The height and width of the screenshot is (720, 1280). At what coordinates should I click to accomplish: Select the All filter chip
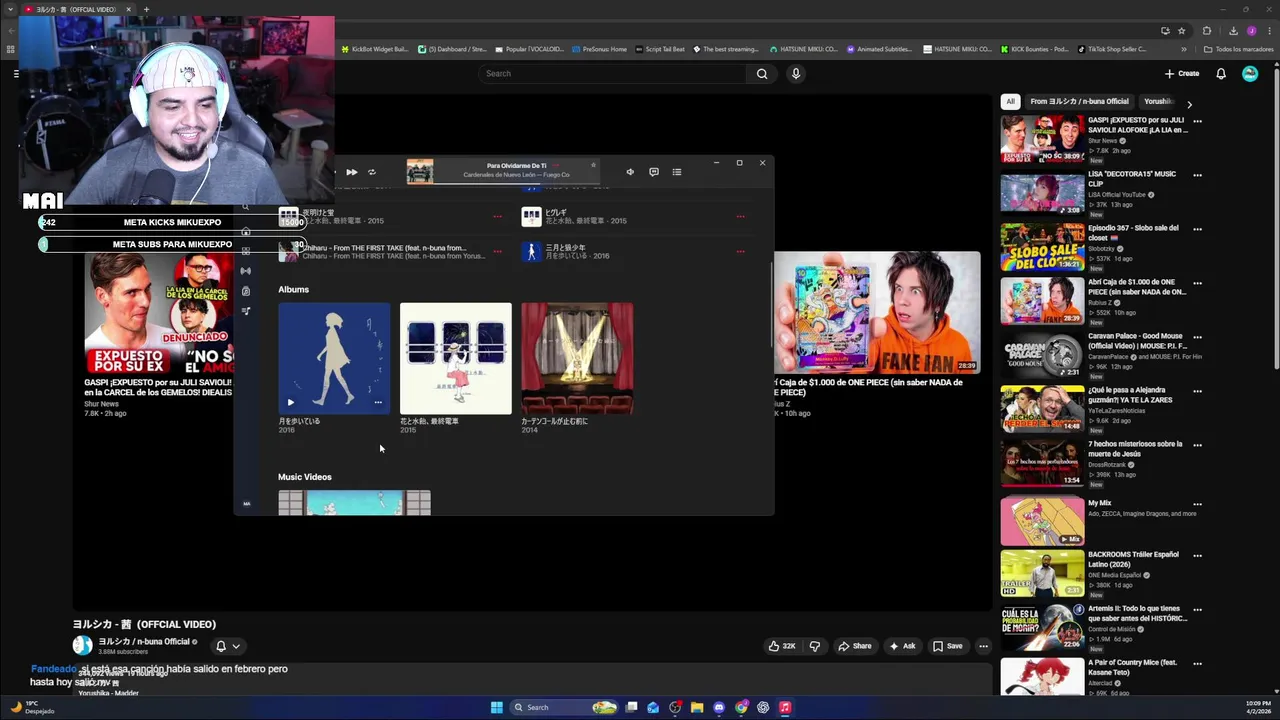coord(1010,101)
